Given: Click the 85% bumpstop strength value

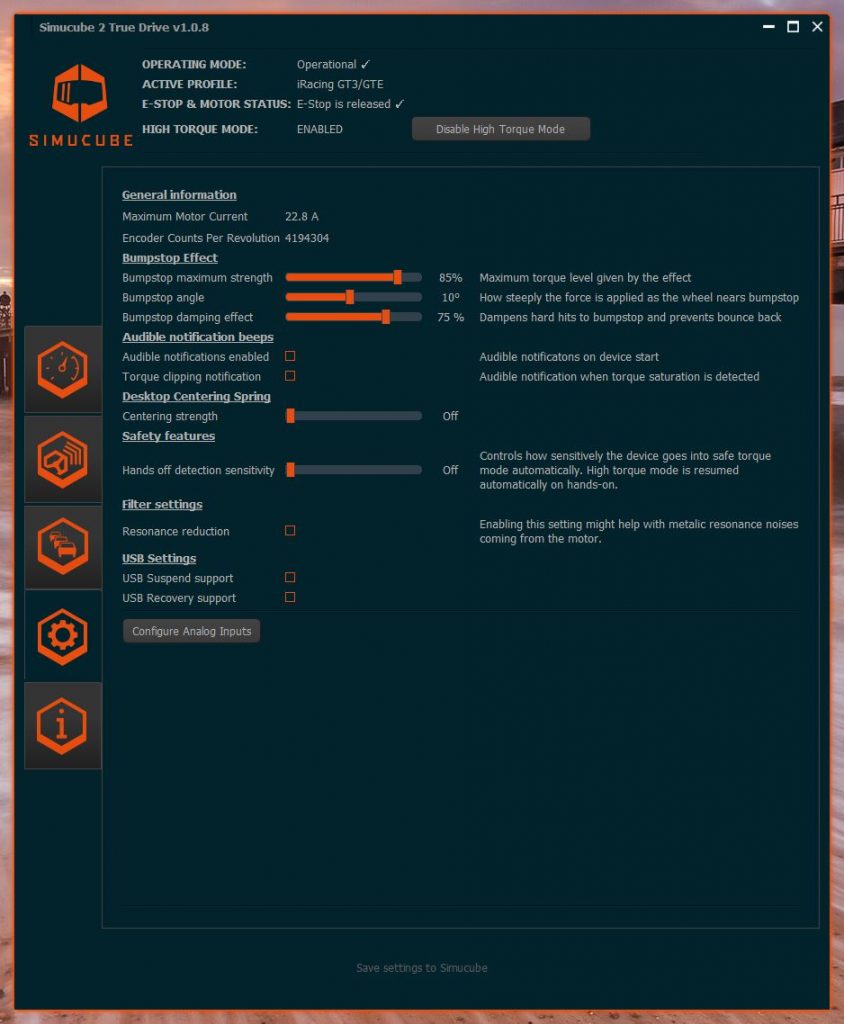Looking at the screenshot, I should (450, 278).
